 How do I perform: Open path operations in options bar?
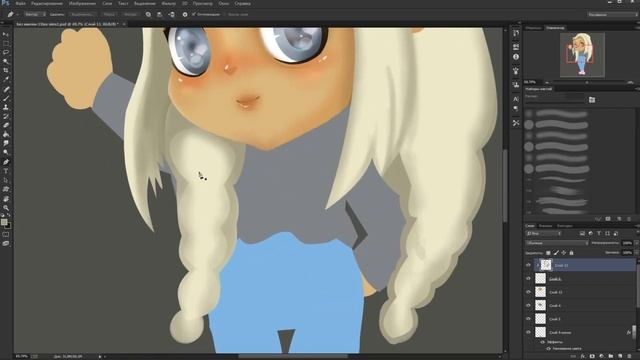pyautogui.click(x=148, y=14)
